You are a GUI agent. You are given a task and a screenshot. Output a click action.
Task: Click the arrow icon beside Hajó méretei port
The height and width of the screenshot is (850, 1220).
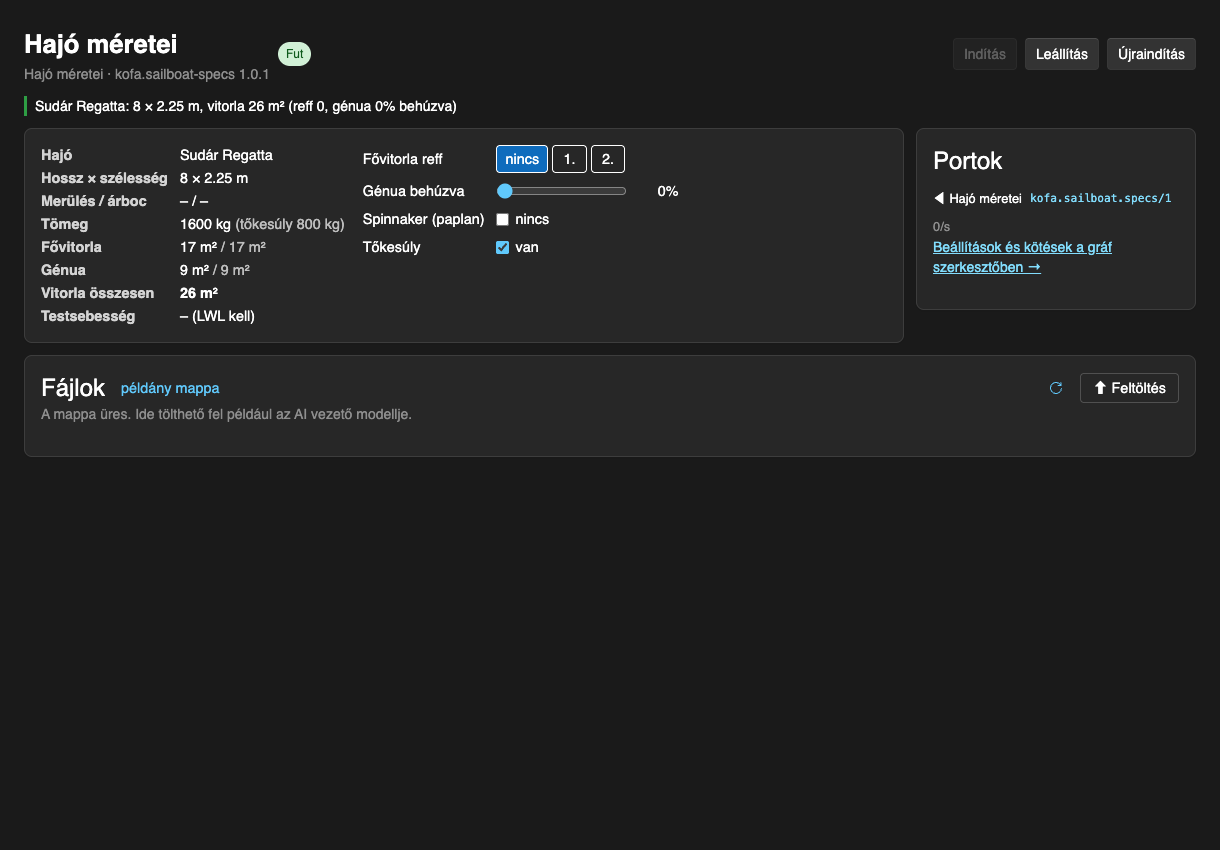tap(939, 198)
